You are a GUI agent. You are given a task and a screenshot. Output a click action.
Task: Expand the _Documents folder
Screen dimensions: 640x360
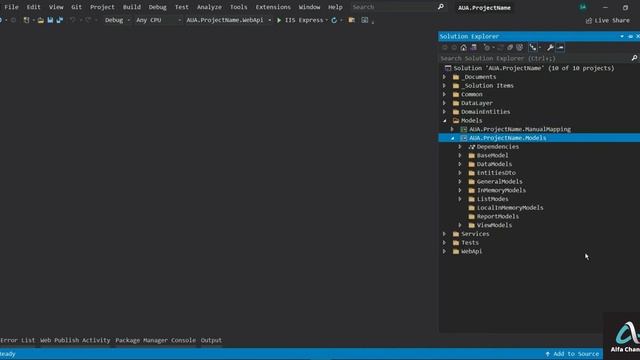444,77
